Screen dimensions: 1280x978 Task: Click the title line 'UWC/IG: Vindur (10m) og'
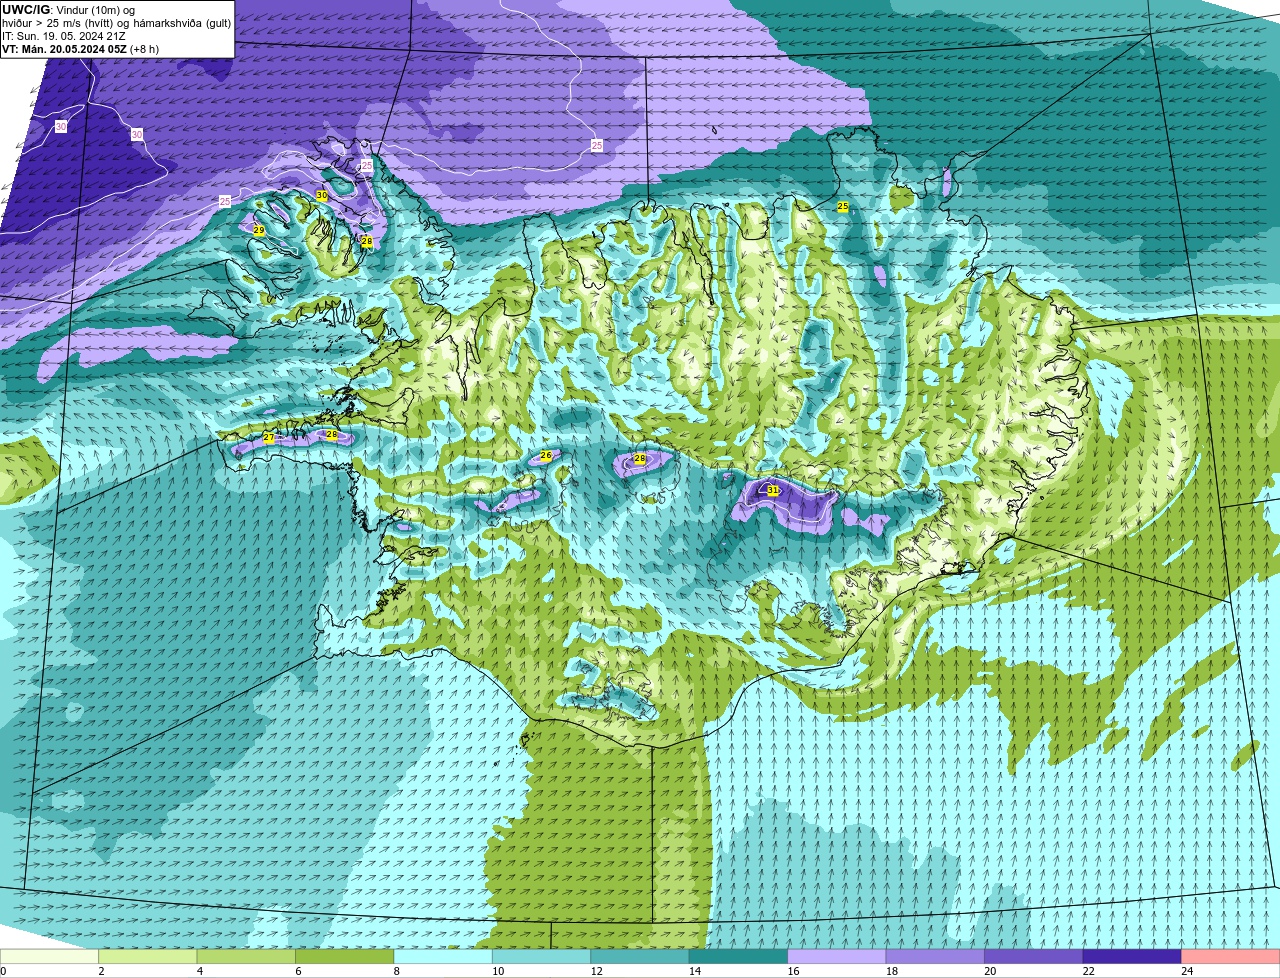[x=68, y=10]
